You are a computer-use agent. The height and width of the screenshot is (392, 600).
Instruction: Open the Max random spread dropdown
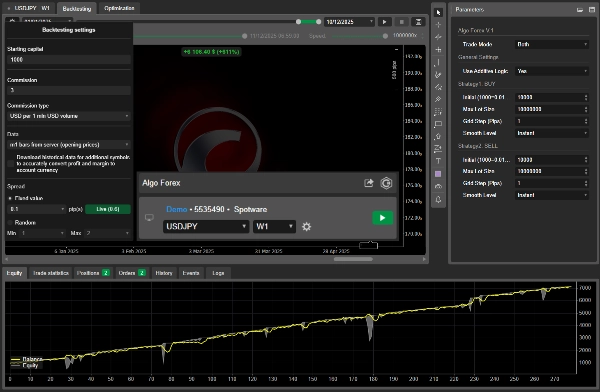(x=107, y=233)
